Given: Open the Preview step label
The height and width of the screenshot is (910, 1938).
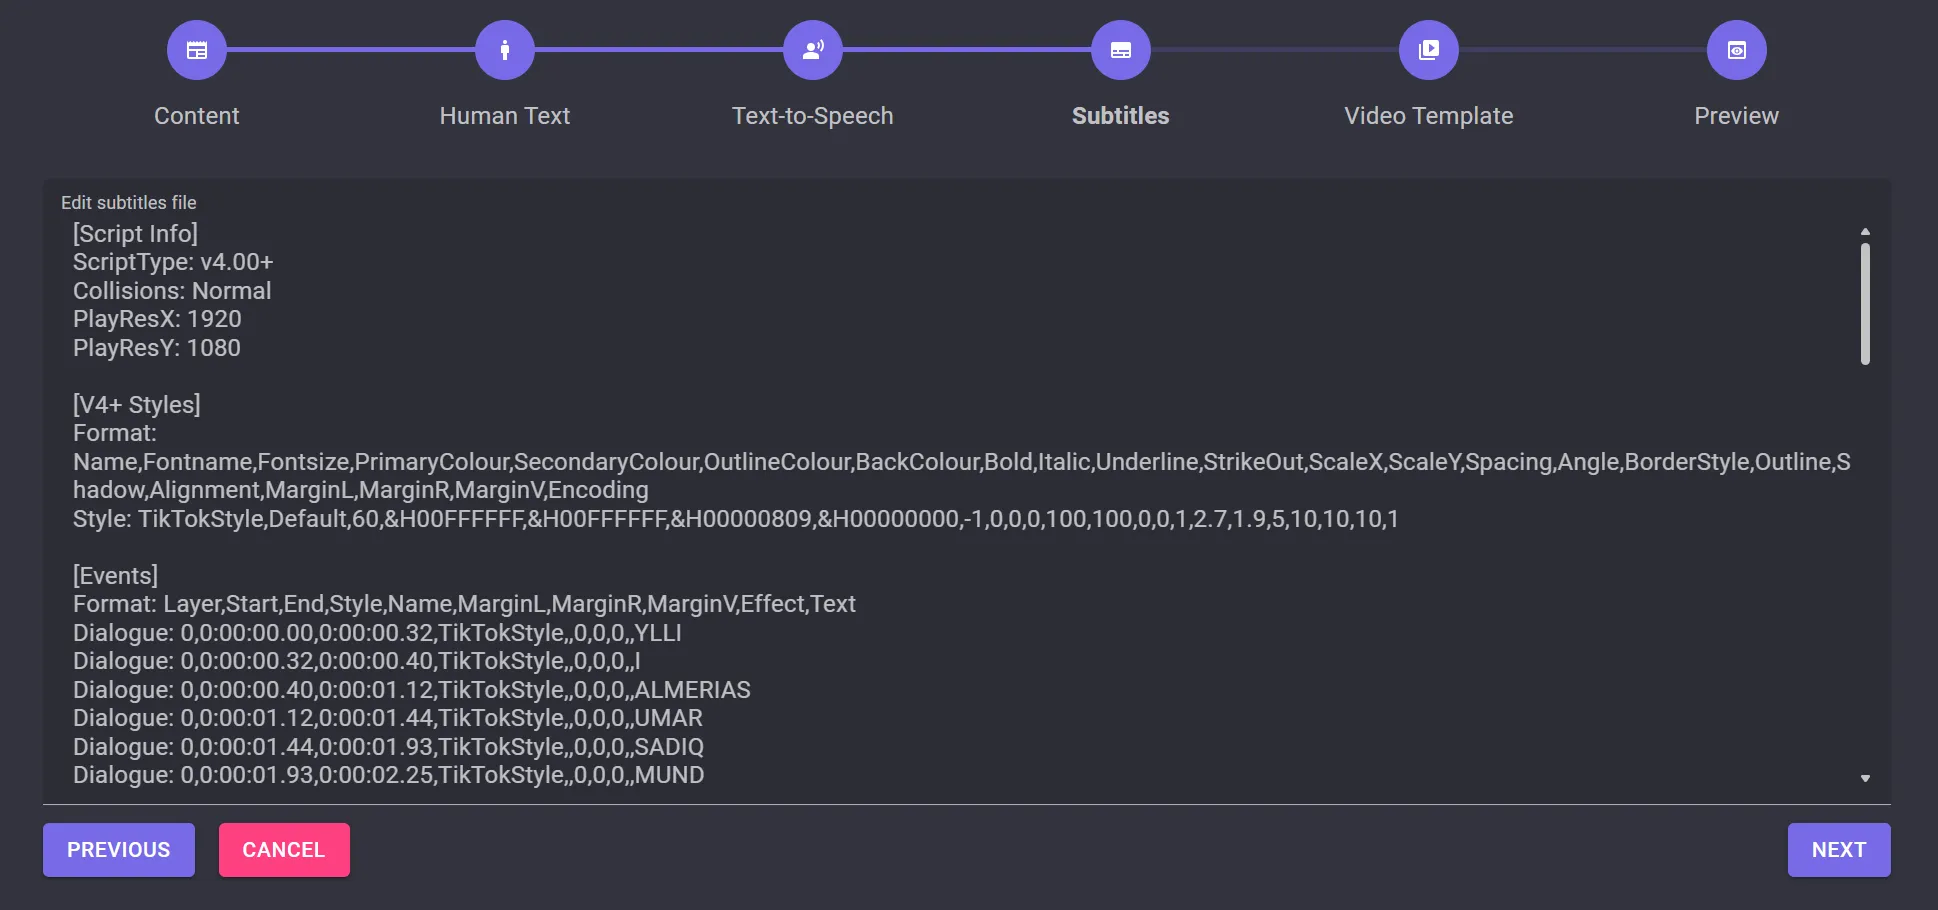Looking at the screenshot, I should tap(1737, 116).
